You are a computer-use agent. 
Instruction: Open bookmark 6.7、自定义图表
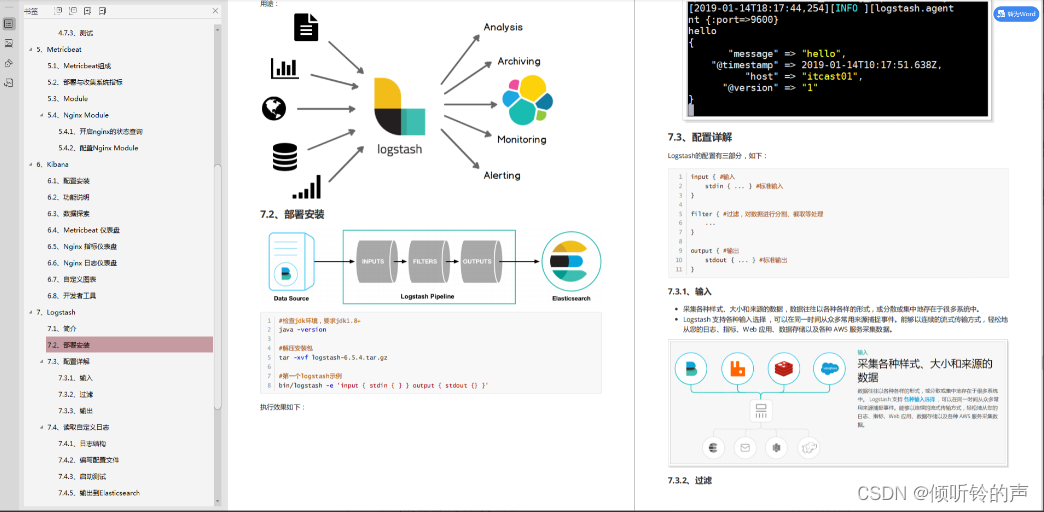[x=72, y=279]
